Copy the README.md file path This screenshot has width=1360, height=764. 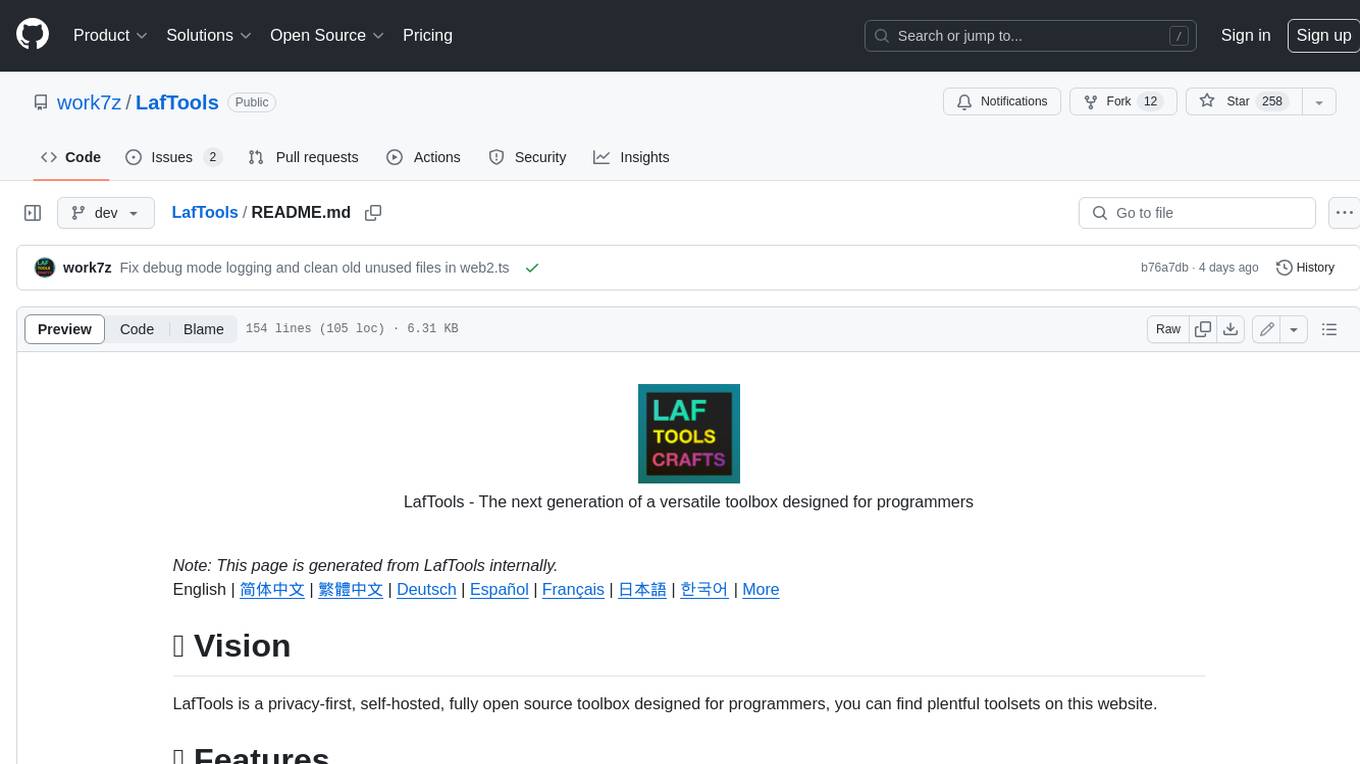[373, 213]
